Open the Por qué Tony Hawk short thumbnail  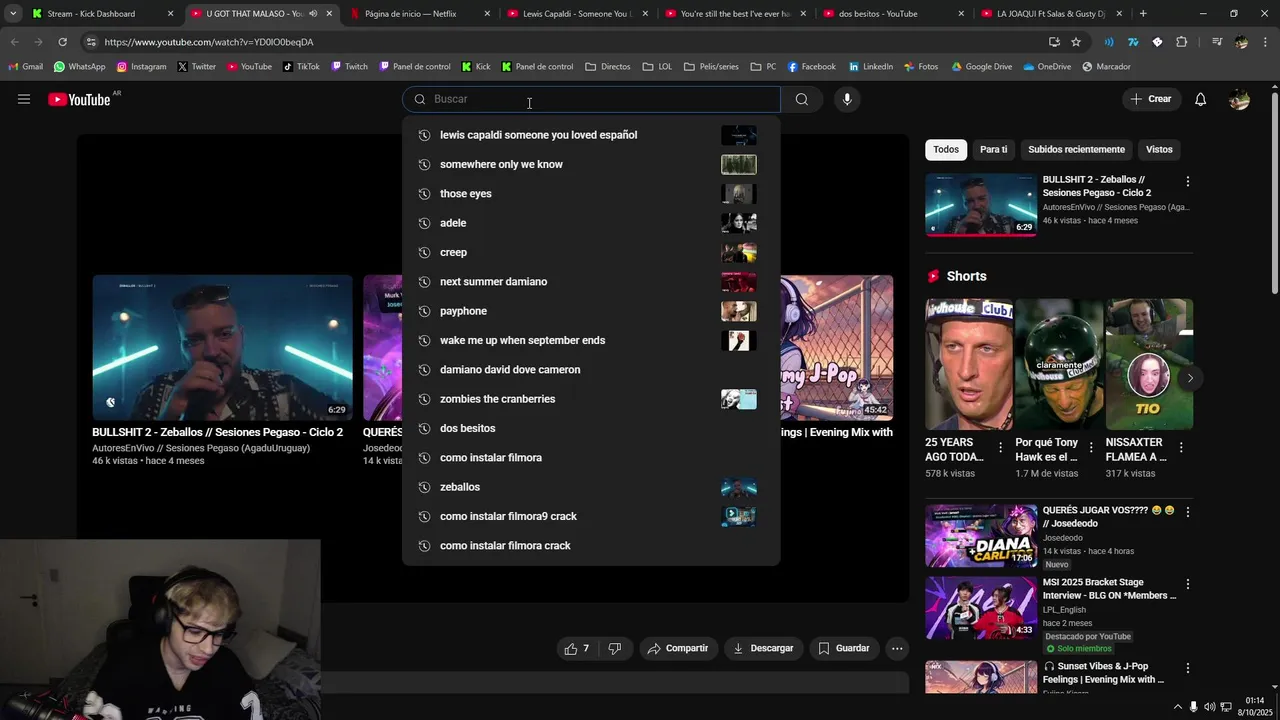(1059, 364)
